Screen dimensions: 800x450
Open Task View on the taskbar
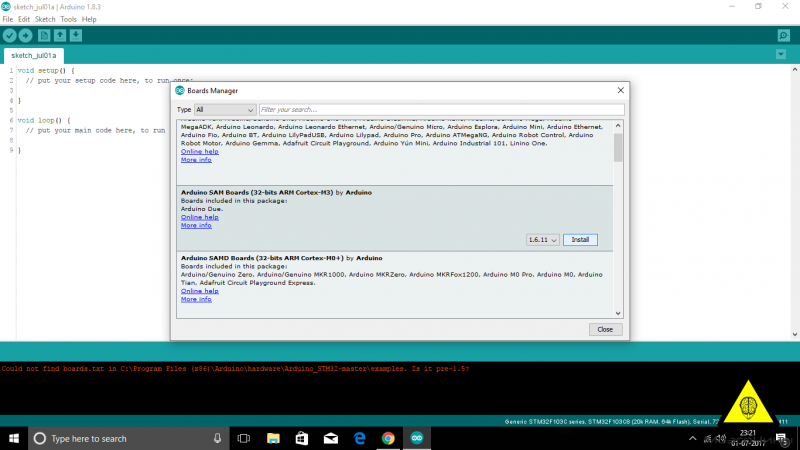(244, 438)
